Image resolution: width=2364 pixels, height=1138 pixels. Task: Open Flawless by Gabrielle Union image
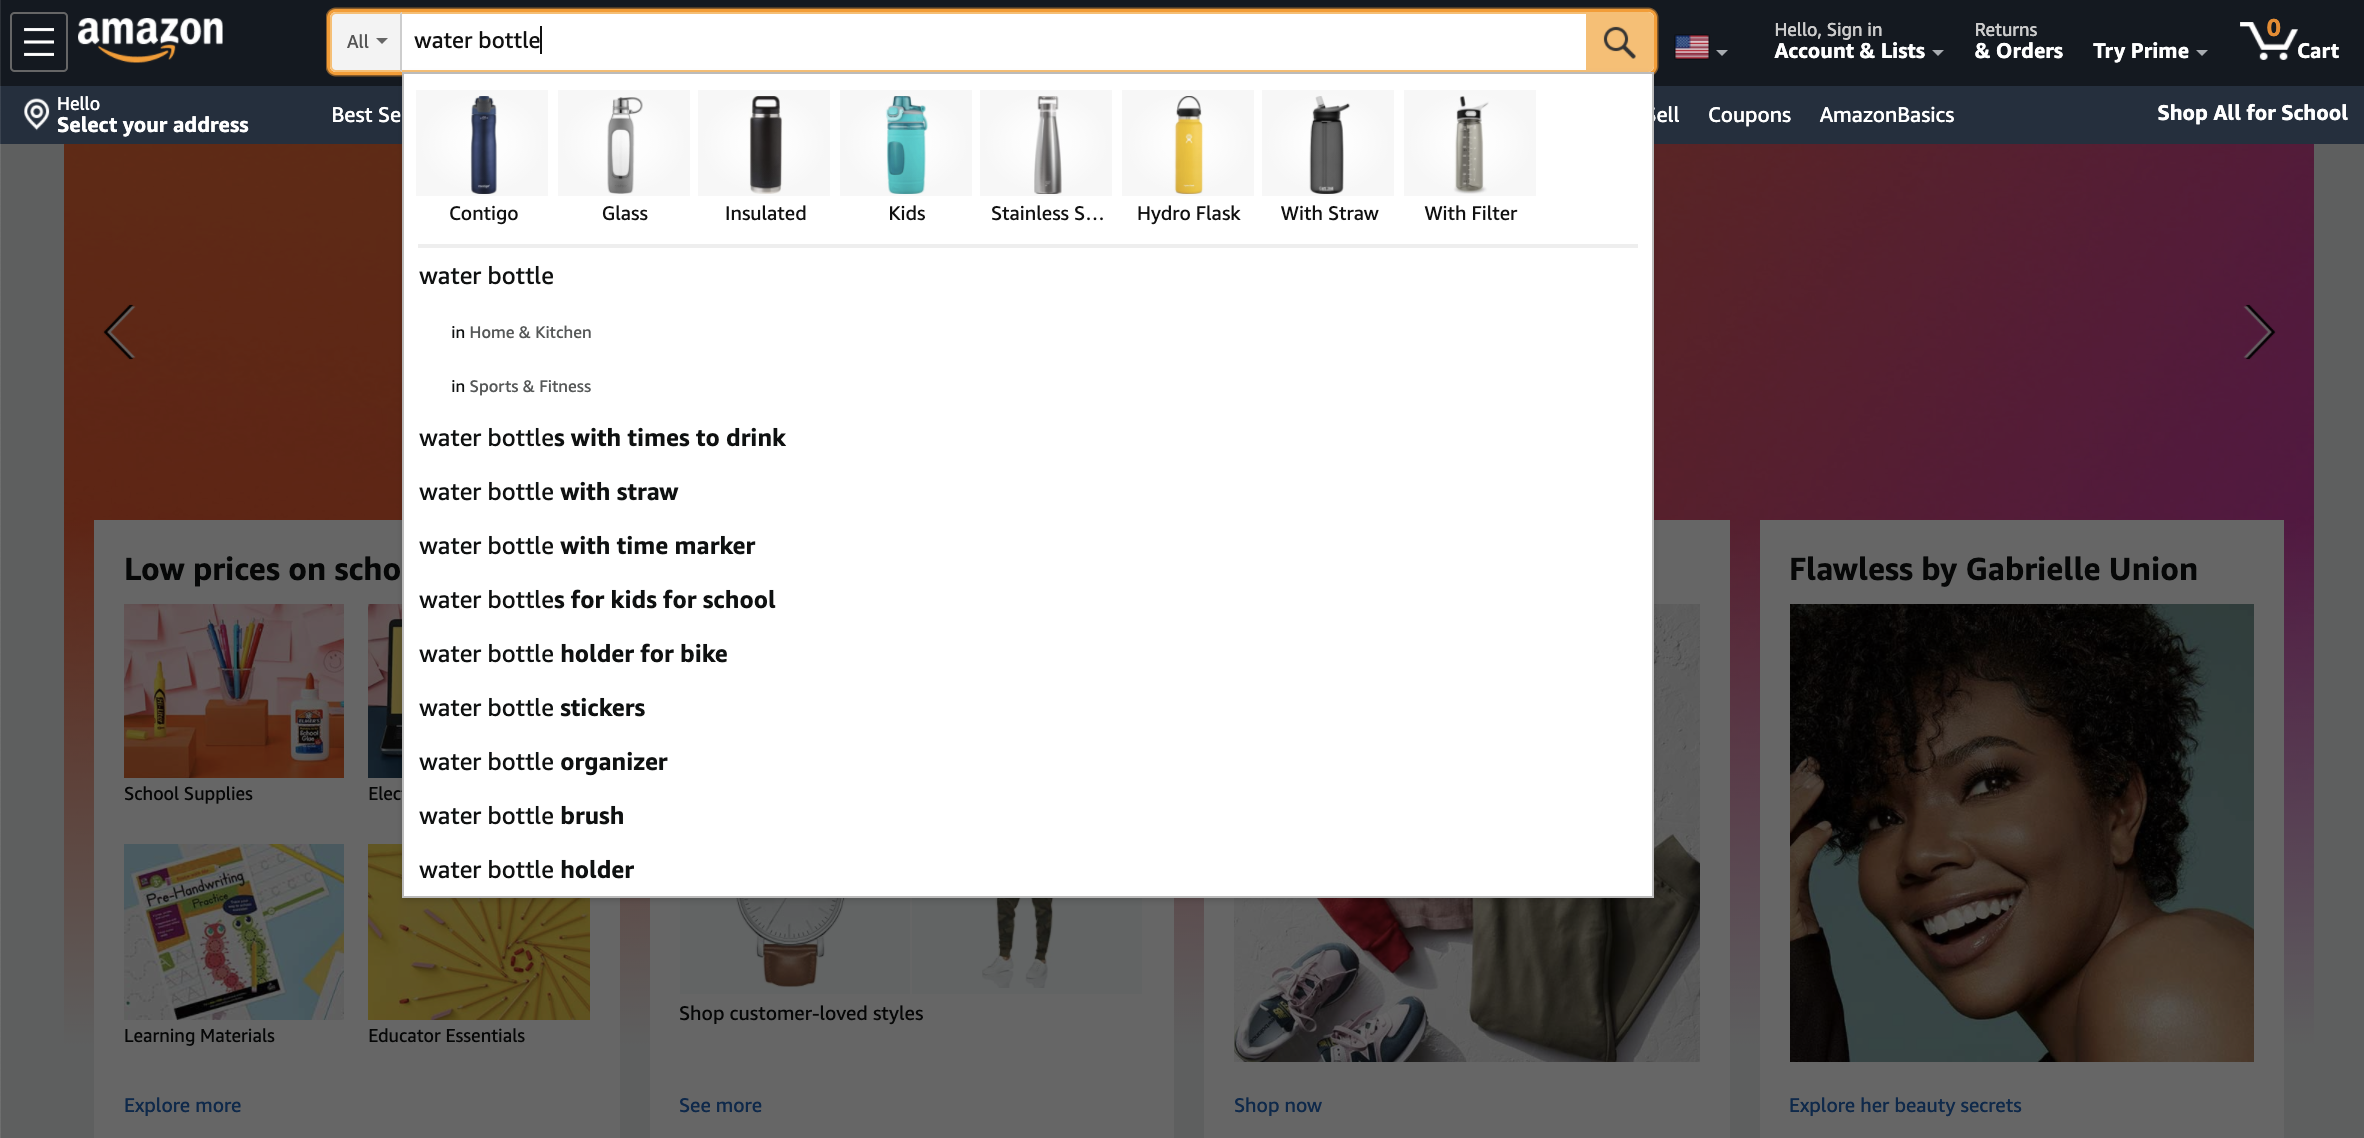click(2021, 833)
